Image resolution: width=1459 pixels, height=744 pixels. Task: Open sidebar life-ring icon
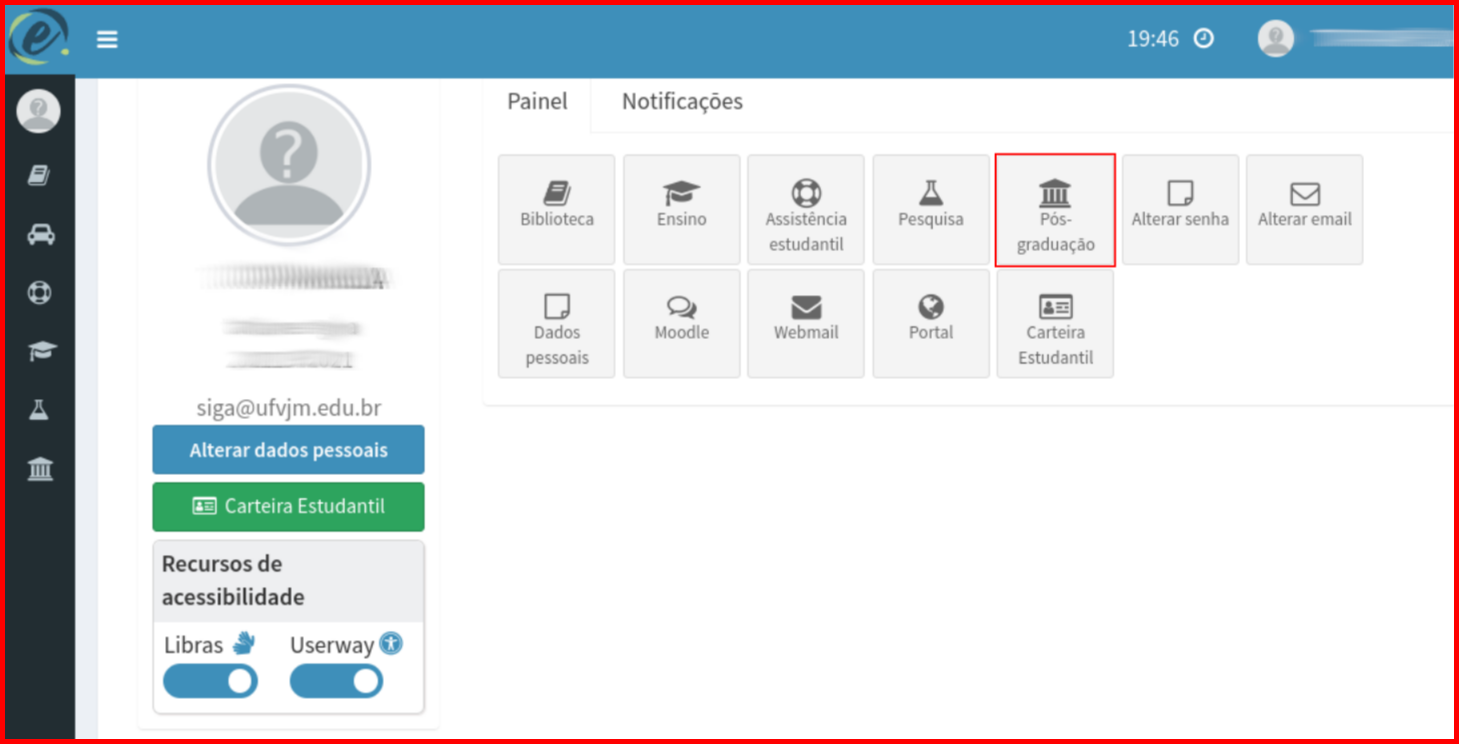click(39, 293)
